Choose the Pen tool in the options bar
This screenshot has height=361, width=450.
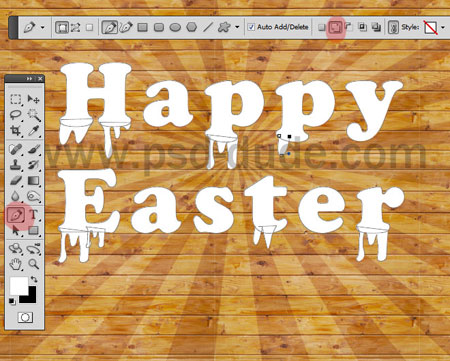[x=110, y=27]
